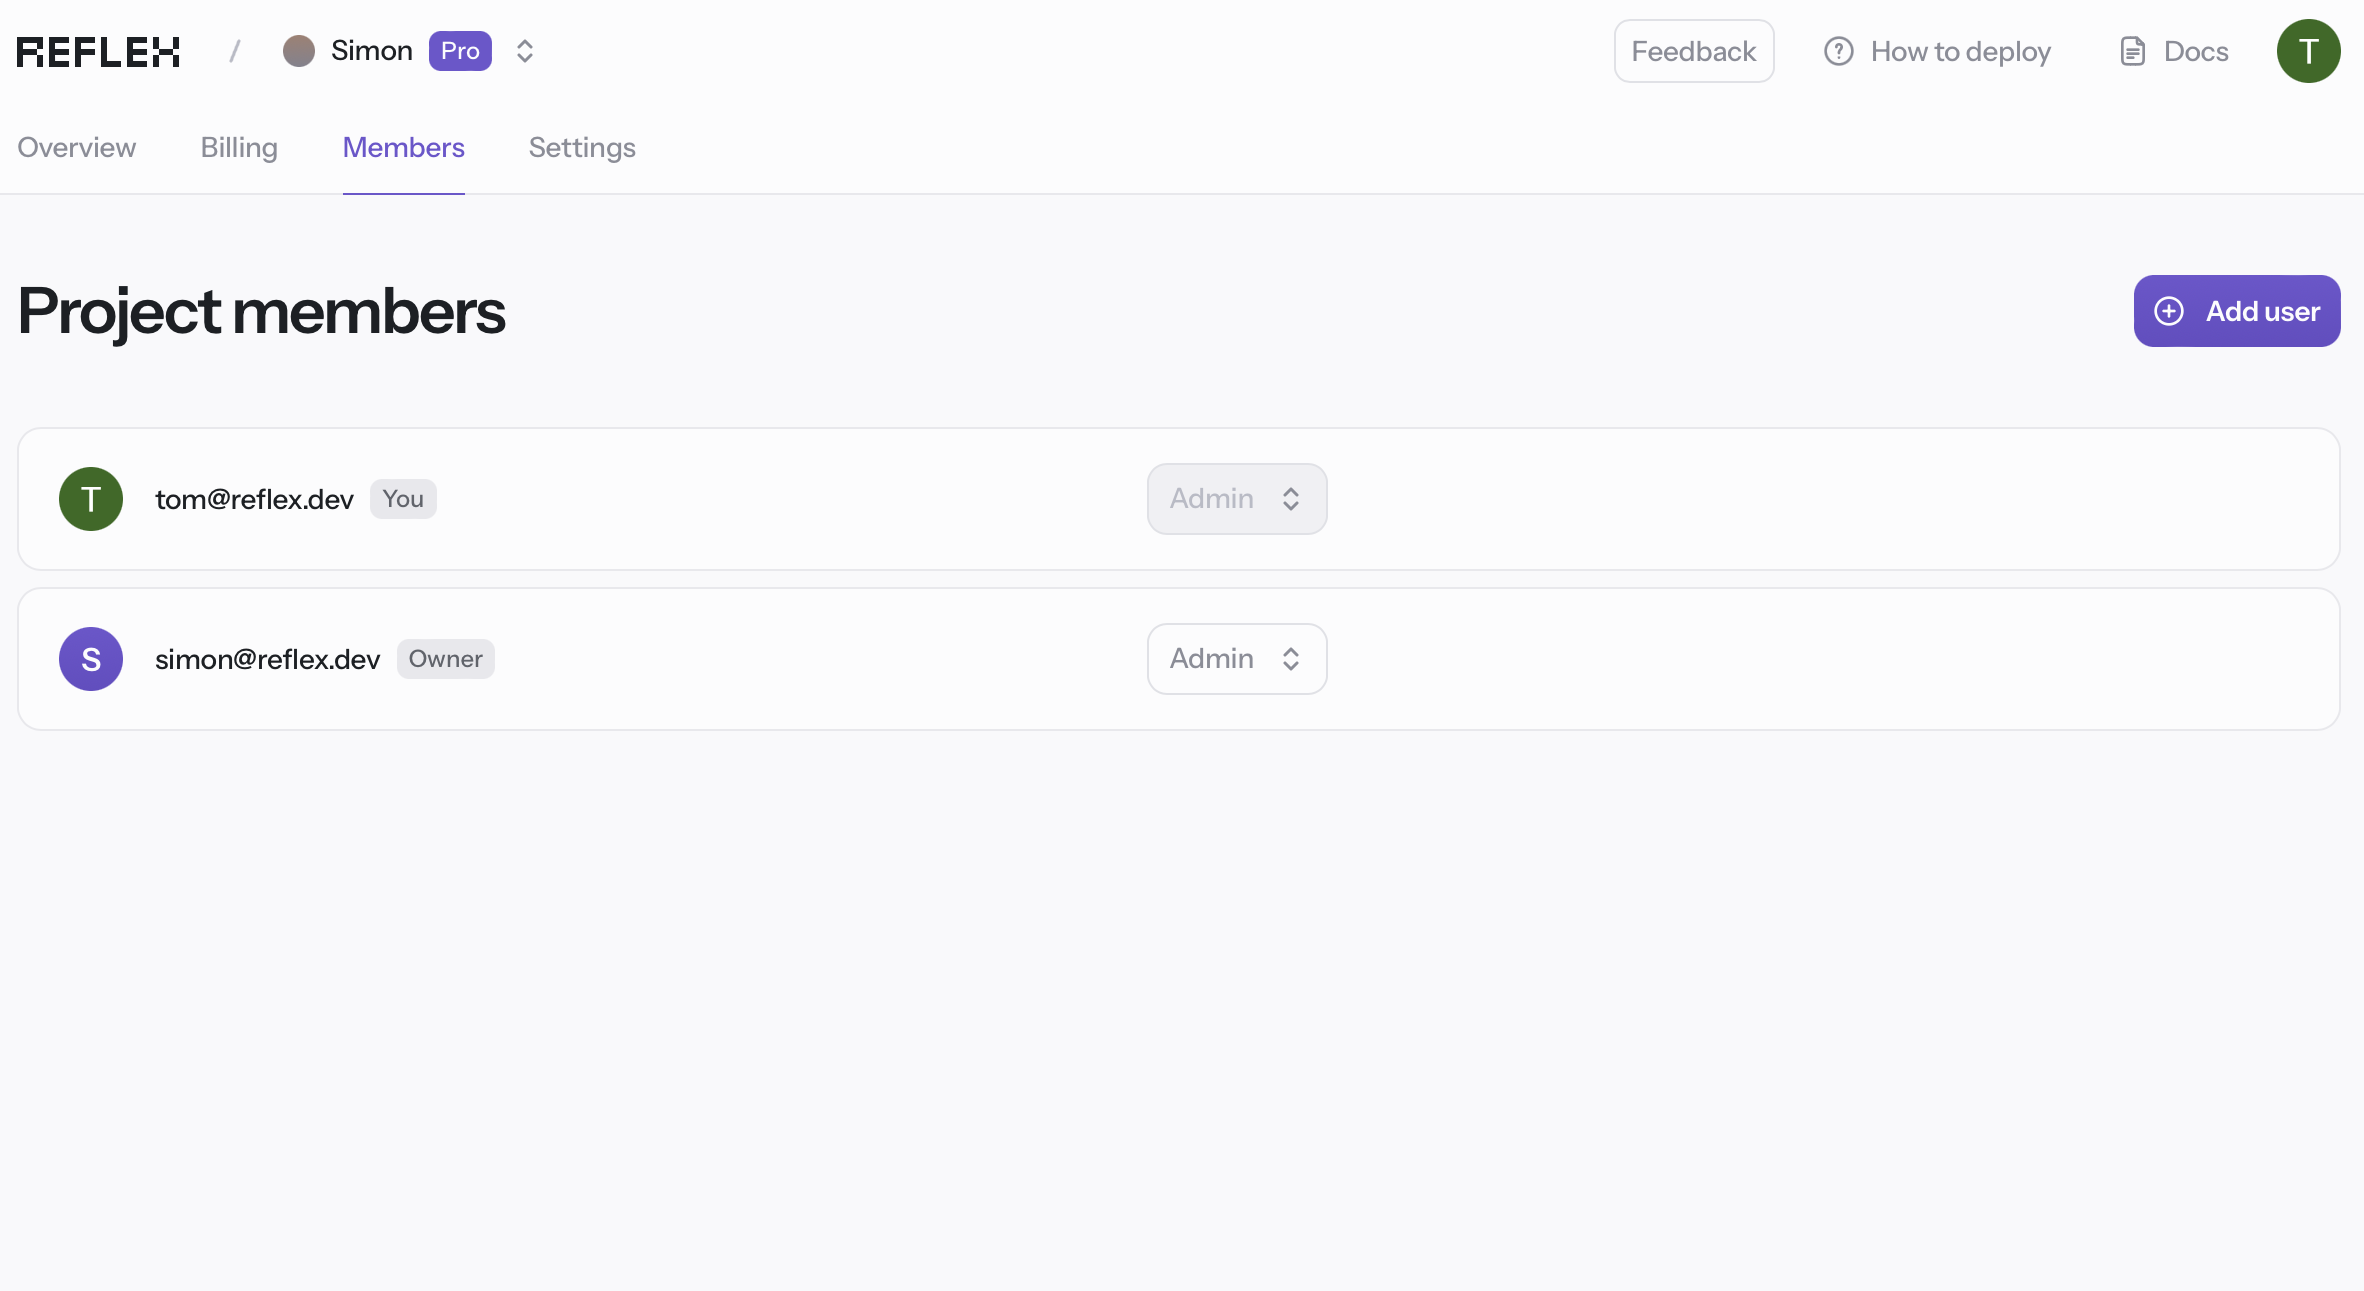The image size is (2364, 1291).
Task: Click the Add user button
Action: pos(2237,311)
